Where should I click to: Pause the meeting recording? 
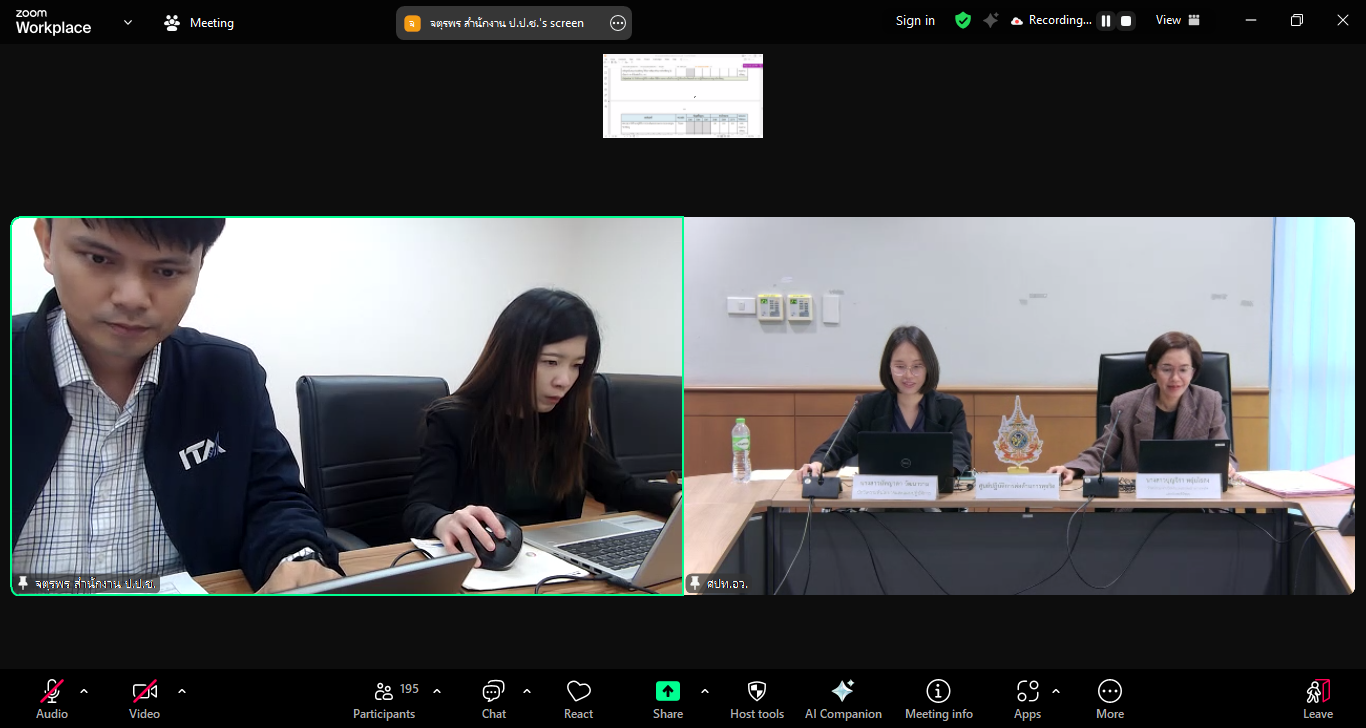pyautogui.click(x=1106, y=21)
